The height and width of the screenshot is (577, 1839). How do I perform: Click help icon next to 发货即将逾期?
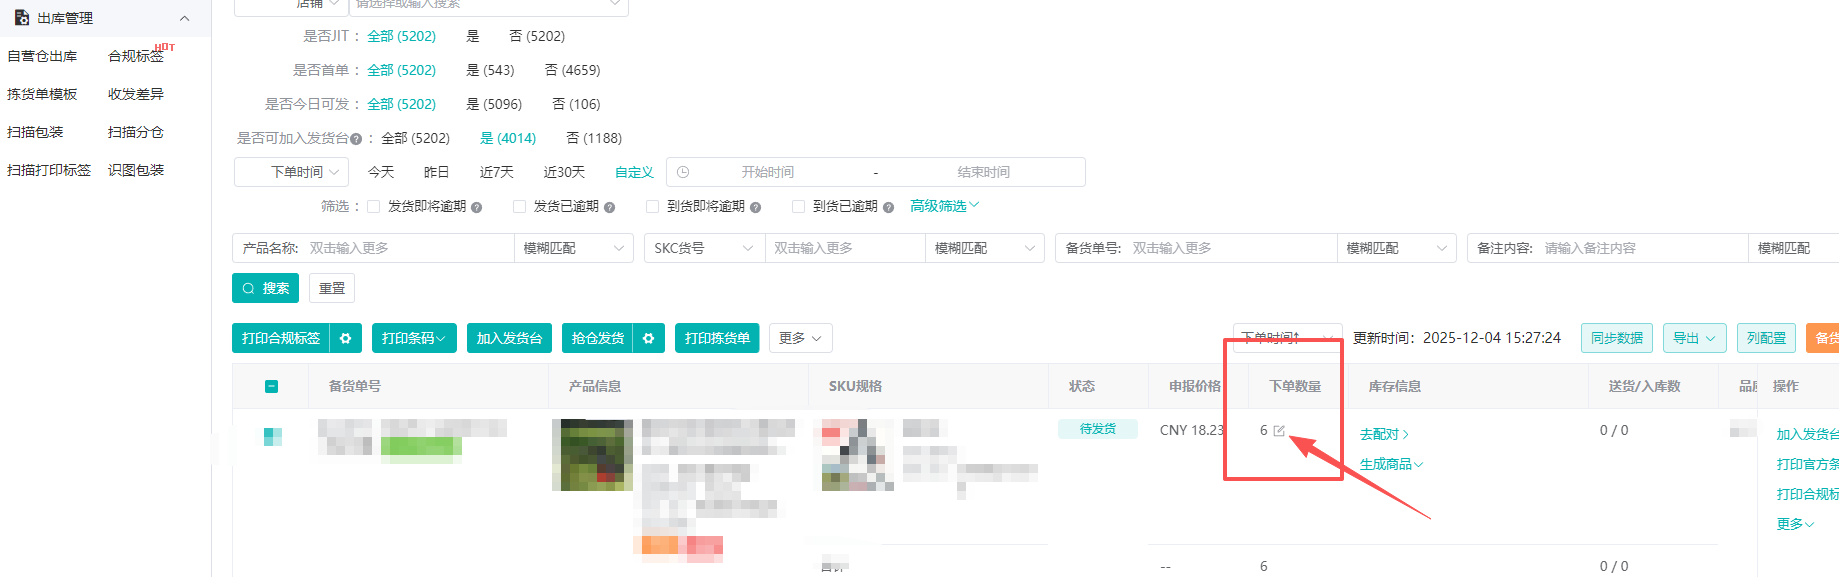tap(476, 207)
